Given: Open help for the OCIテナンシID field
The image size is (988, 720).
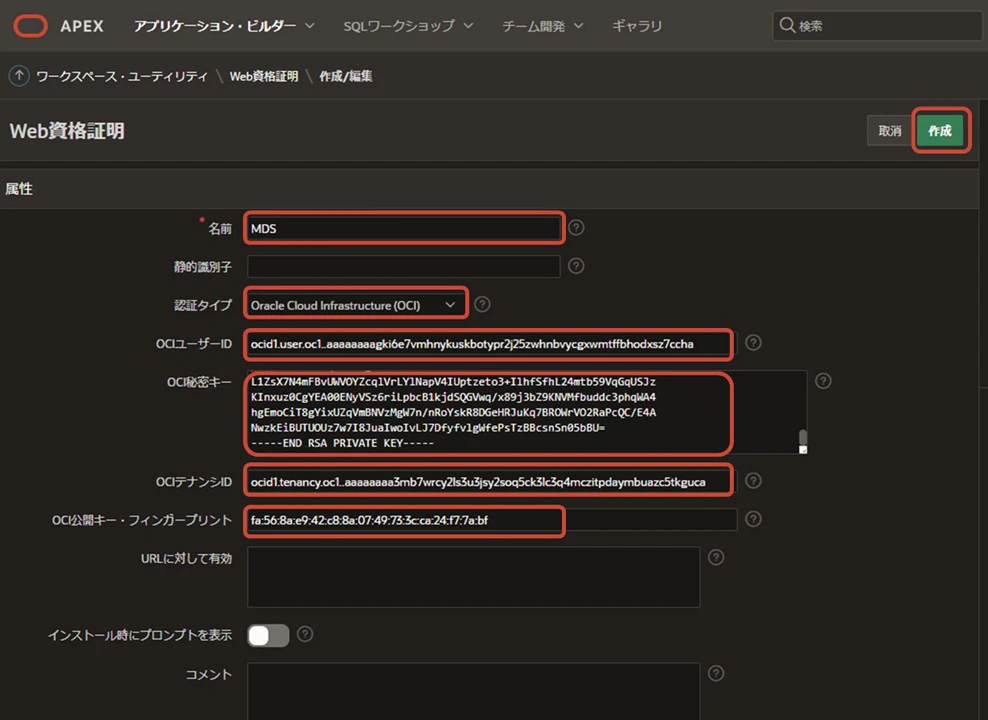Looking at the screenshot, I should (753, 481).
